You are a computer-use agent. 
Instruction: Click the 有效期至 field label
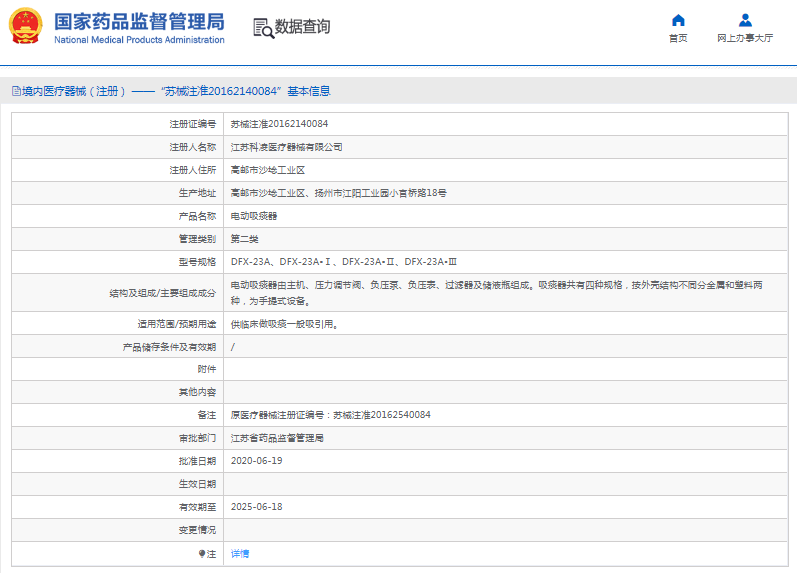197,507
